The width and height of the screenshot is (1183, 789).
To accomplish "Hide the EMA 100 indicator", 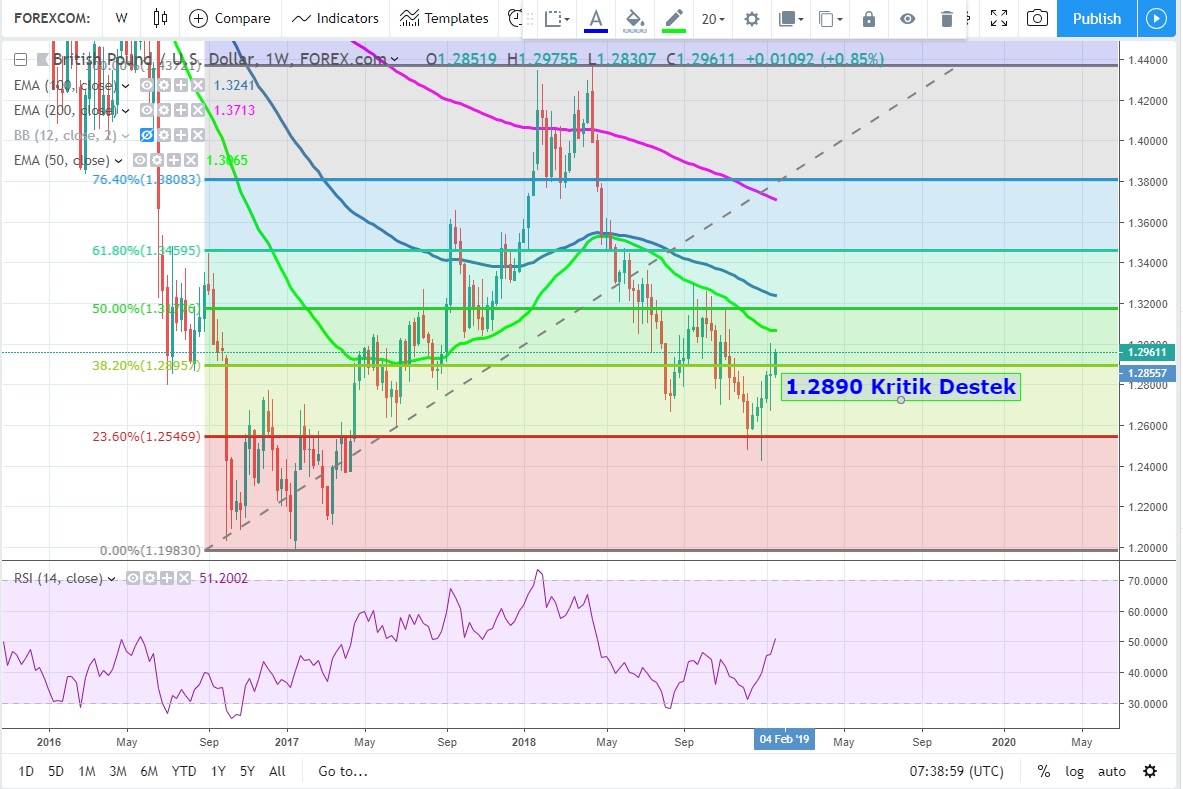I will tap(147, 86).
